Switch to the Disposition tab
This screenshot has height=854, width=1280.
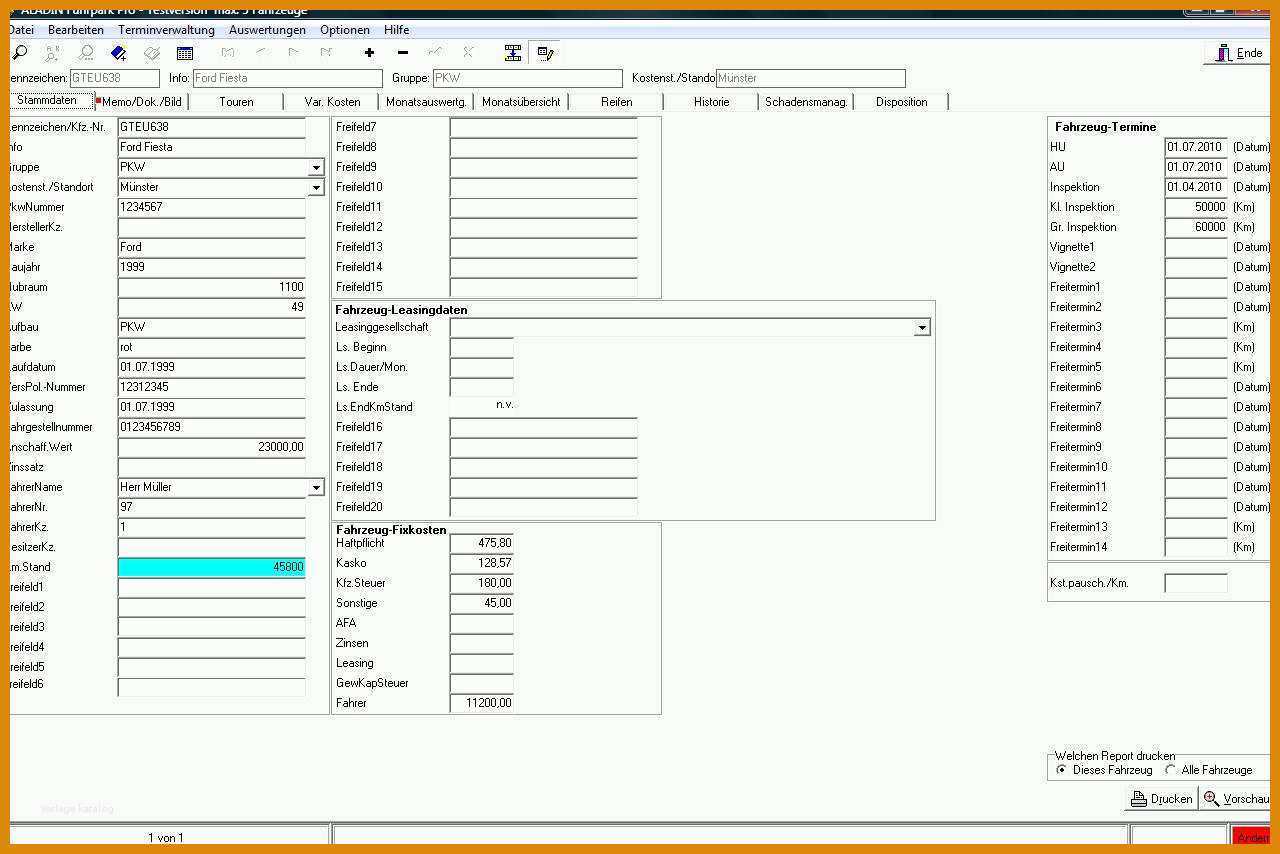coord(902,102)
